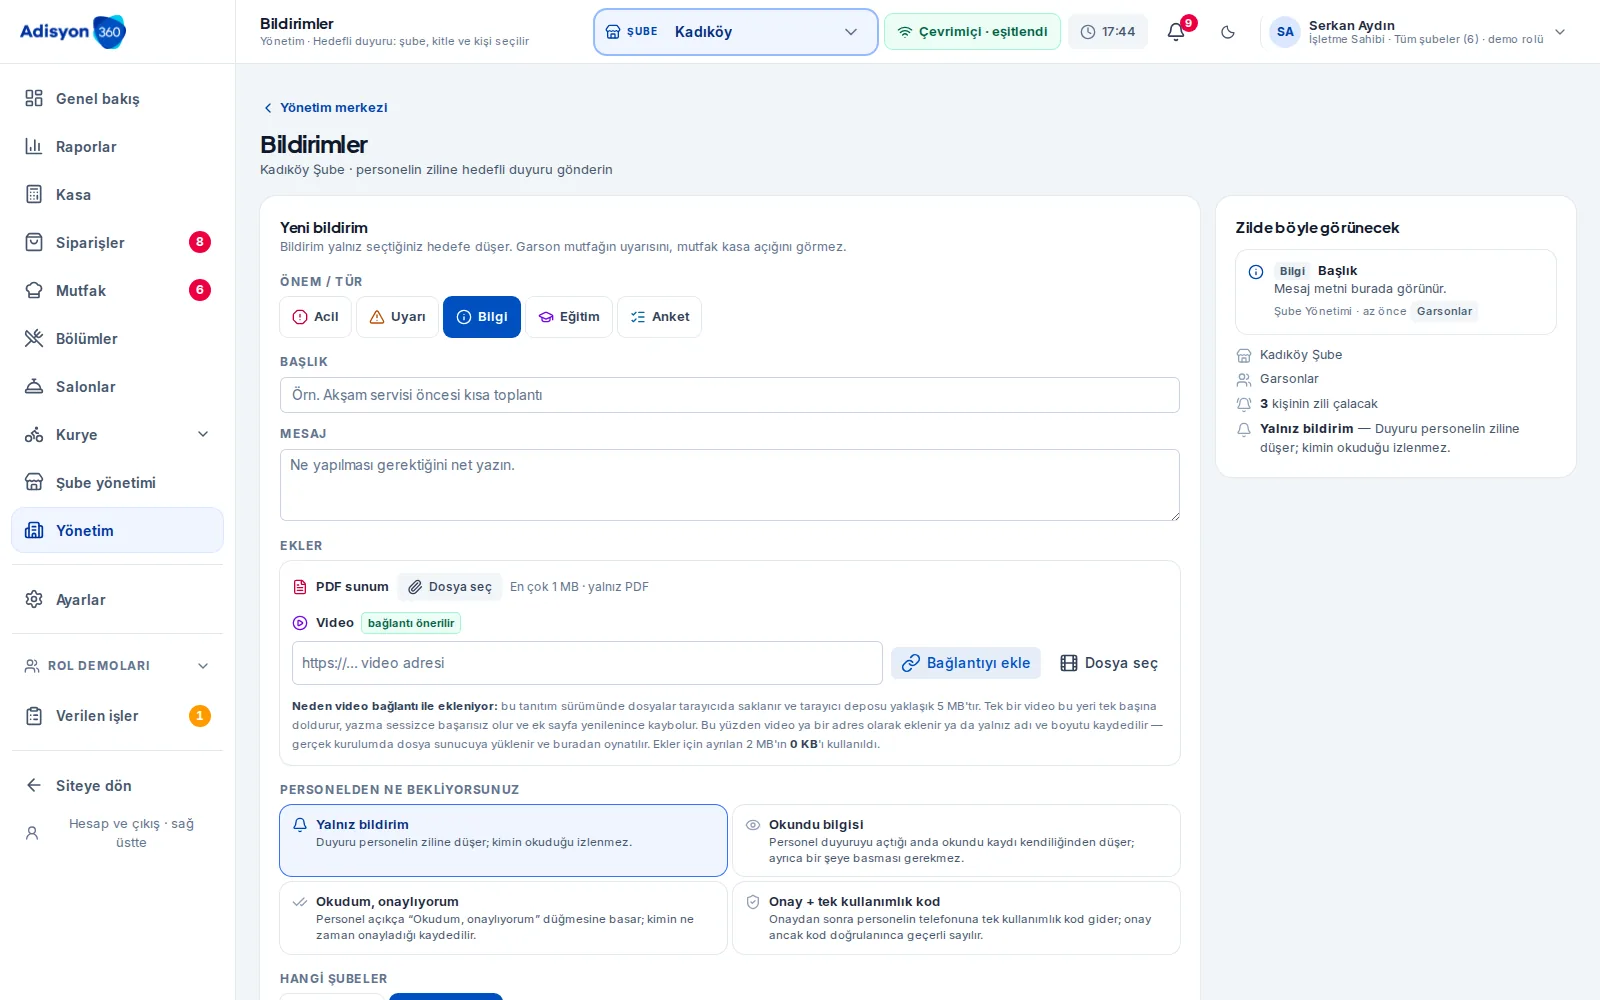Click the 17:44 clock indicator
This screenshot has width=1600, height=1000.
click(1108, 32)
